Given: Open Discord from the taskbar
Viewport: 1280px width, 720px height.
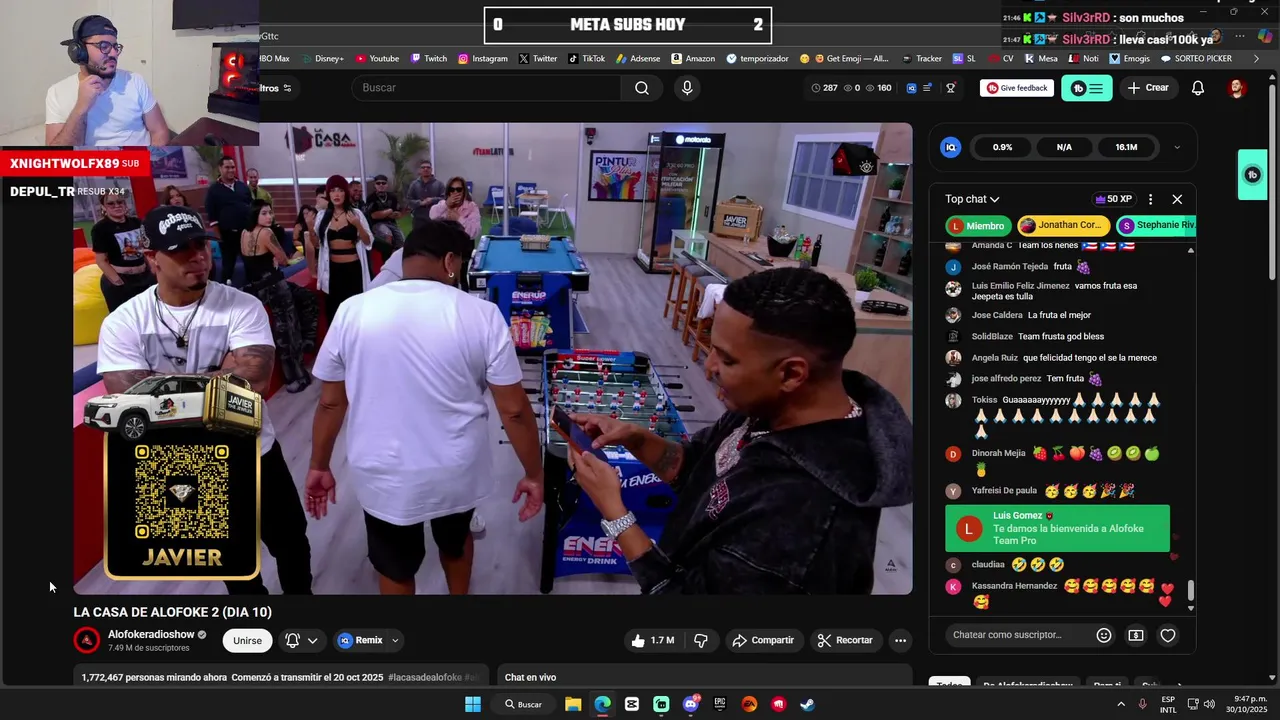Looking at the screenshot, I should click(x=690, y=704).
